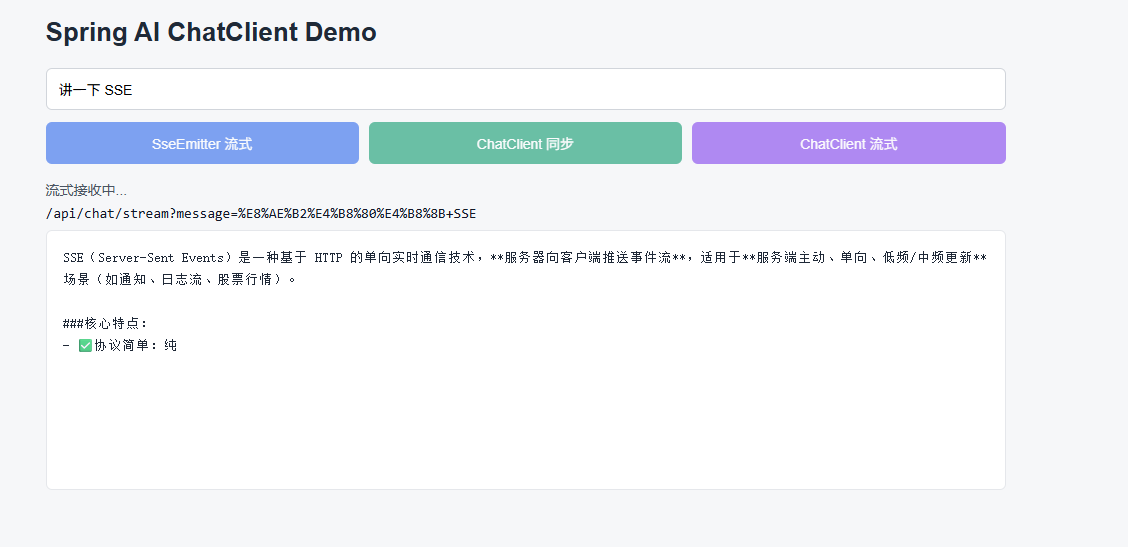Click the Spring AI ChatClient Demo heading
This screenshot has width=1128, height=547.
[x=211, y=32]
